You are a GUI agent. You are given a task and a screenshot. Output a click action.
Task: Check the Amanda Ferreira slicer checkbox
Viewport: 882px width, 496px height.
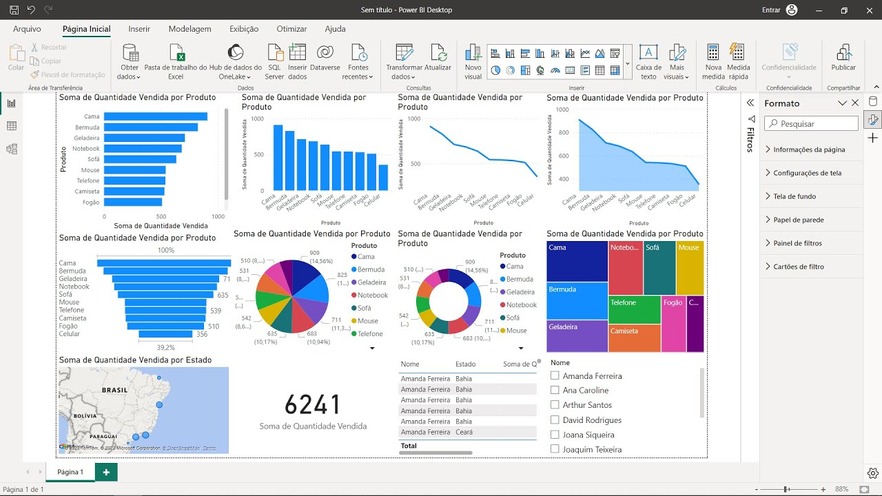point(555,376)
